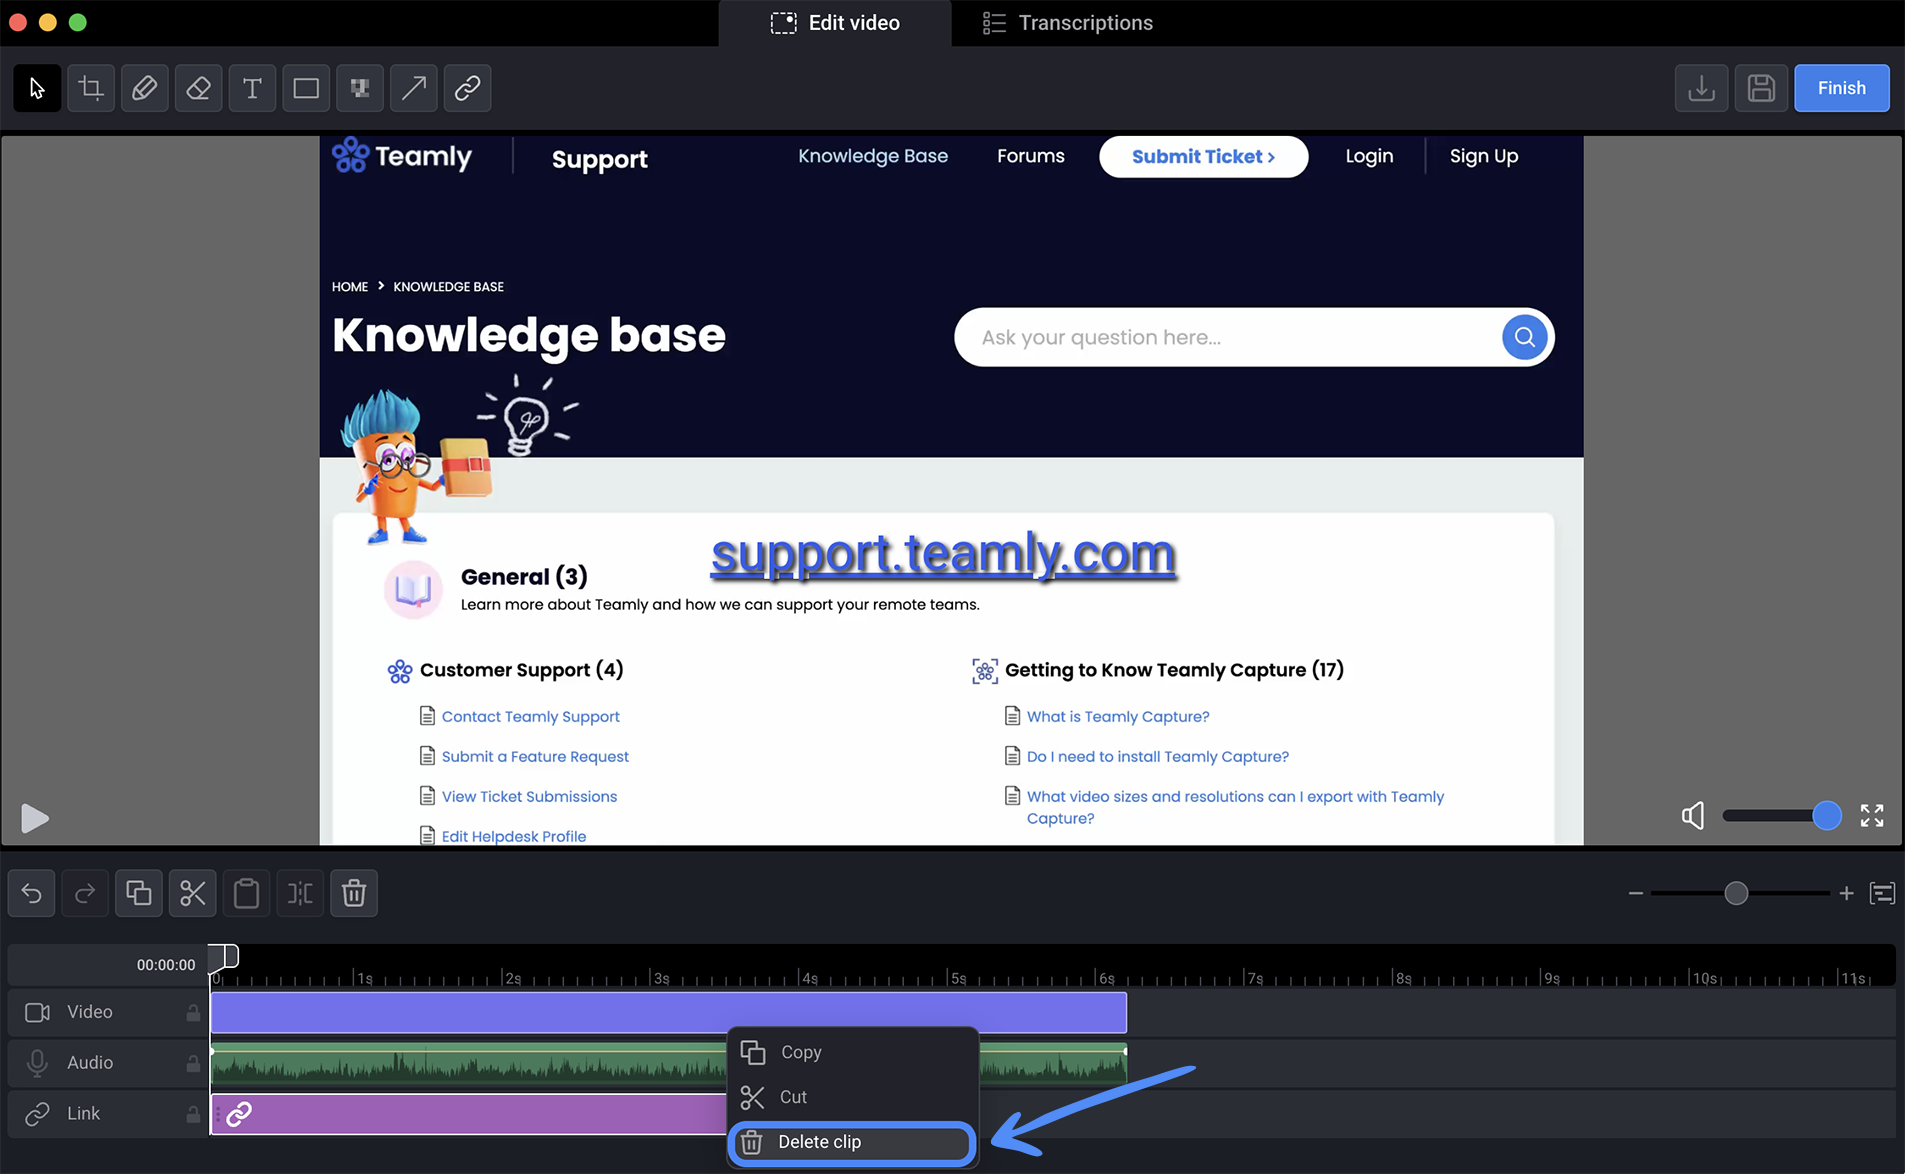The height and width of the screenshot is (1174, 1905).
Task: Toggle the Link track lock
Action: pos(193,1113)
